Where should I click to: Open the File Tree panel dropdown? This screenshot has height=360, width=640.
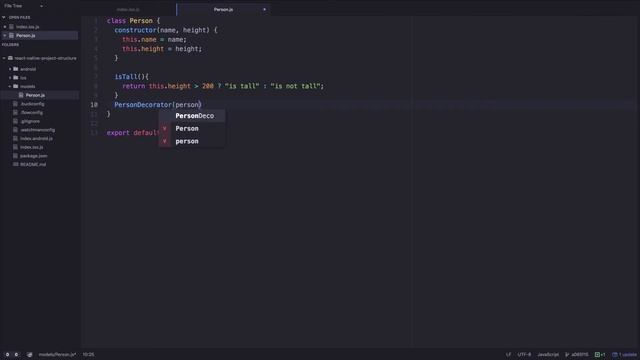coord(41,6)
